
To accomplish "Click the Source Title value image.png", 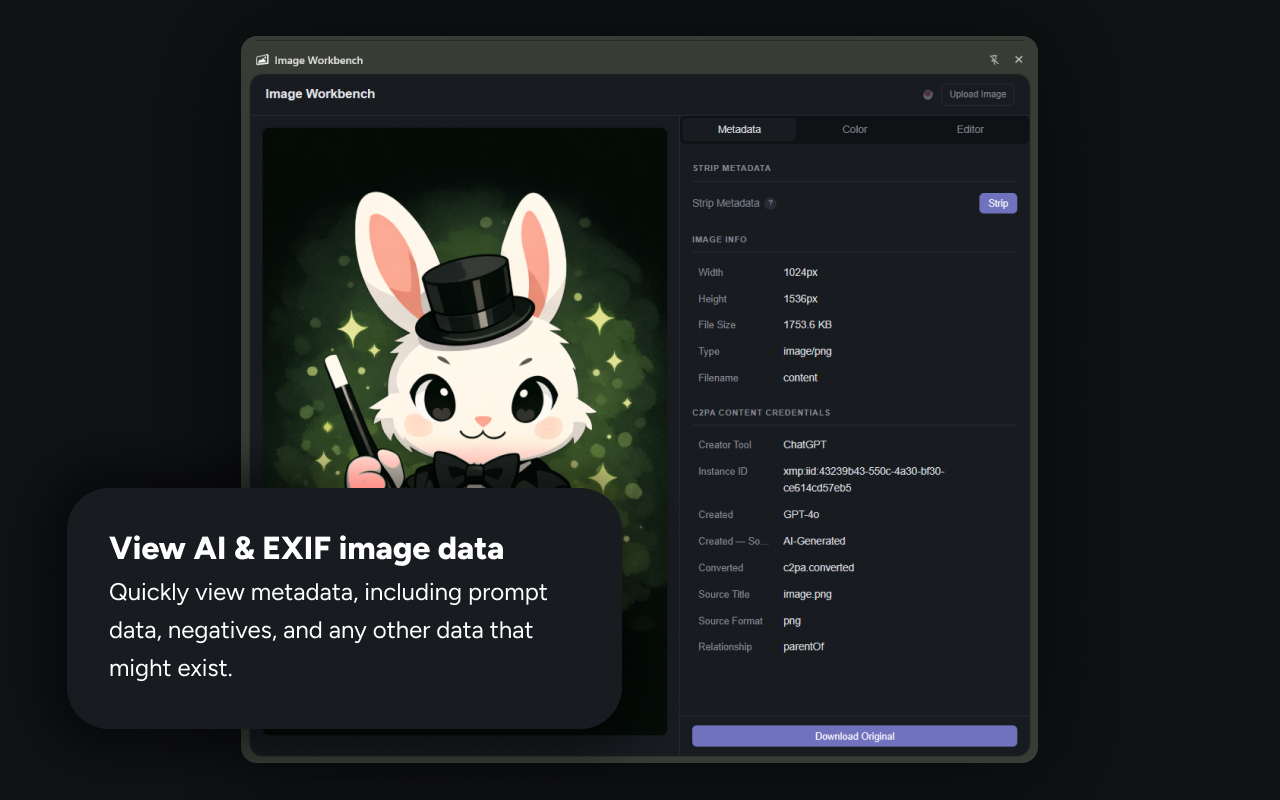I will tap(807, 594).
